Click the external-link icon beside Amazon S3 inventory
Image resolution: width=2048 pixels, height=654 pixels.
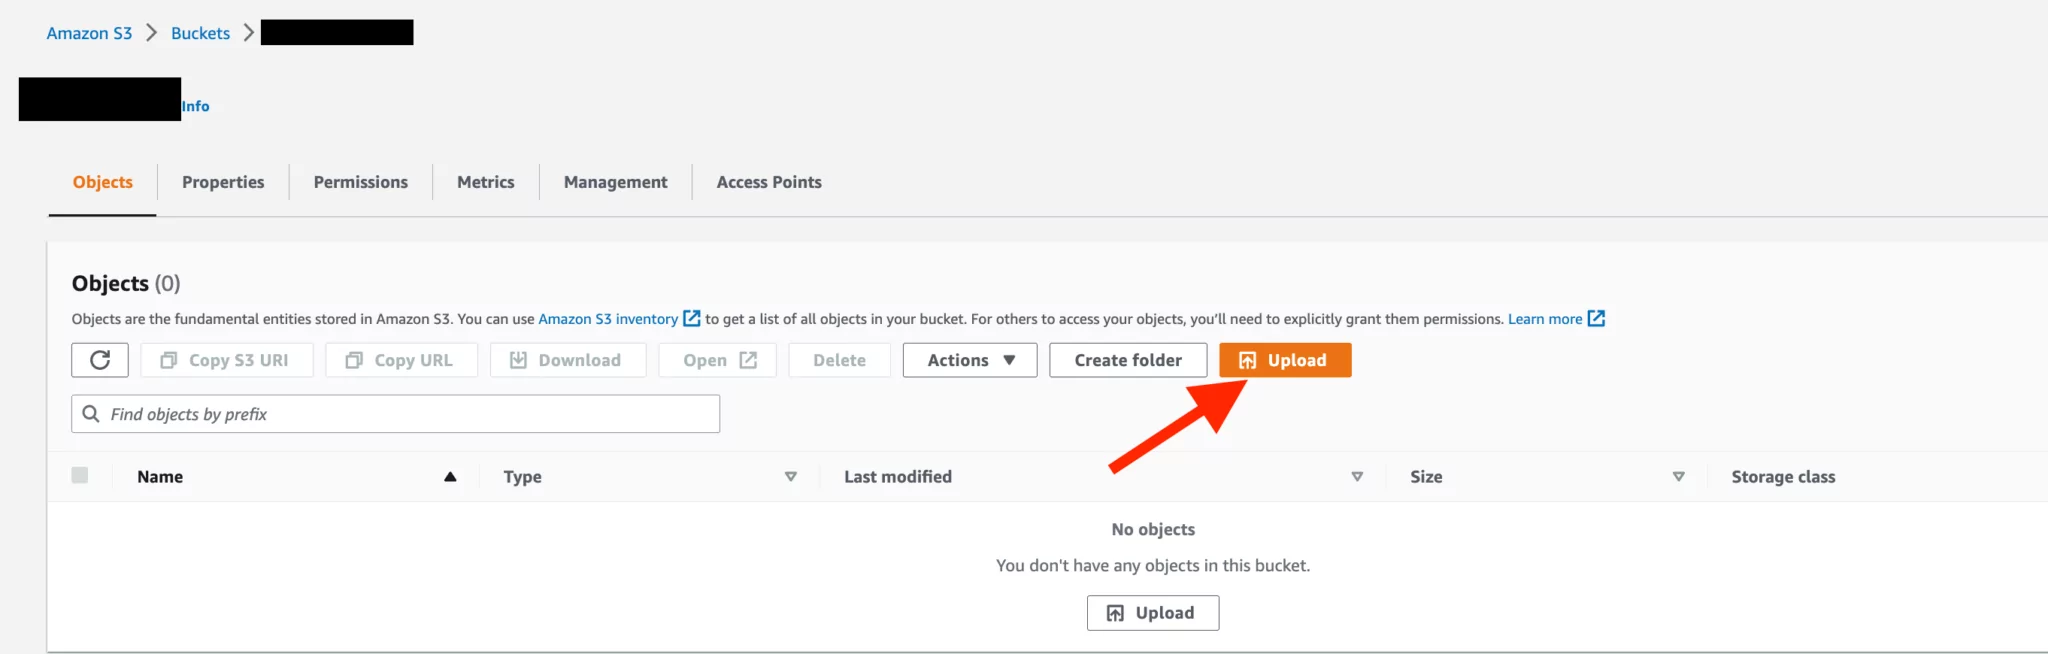pos(692,318)
